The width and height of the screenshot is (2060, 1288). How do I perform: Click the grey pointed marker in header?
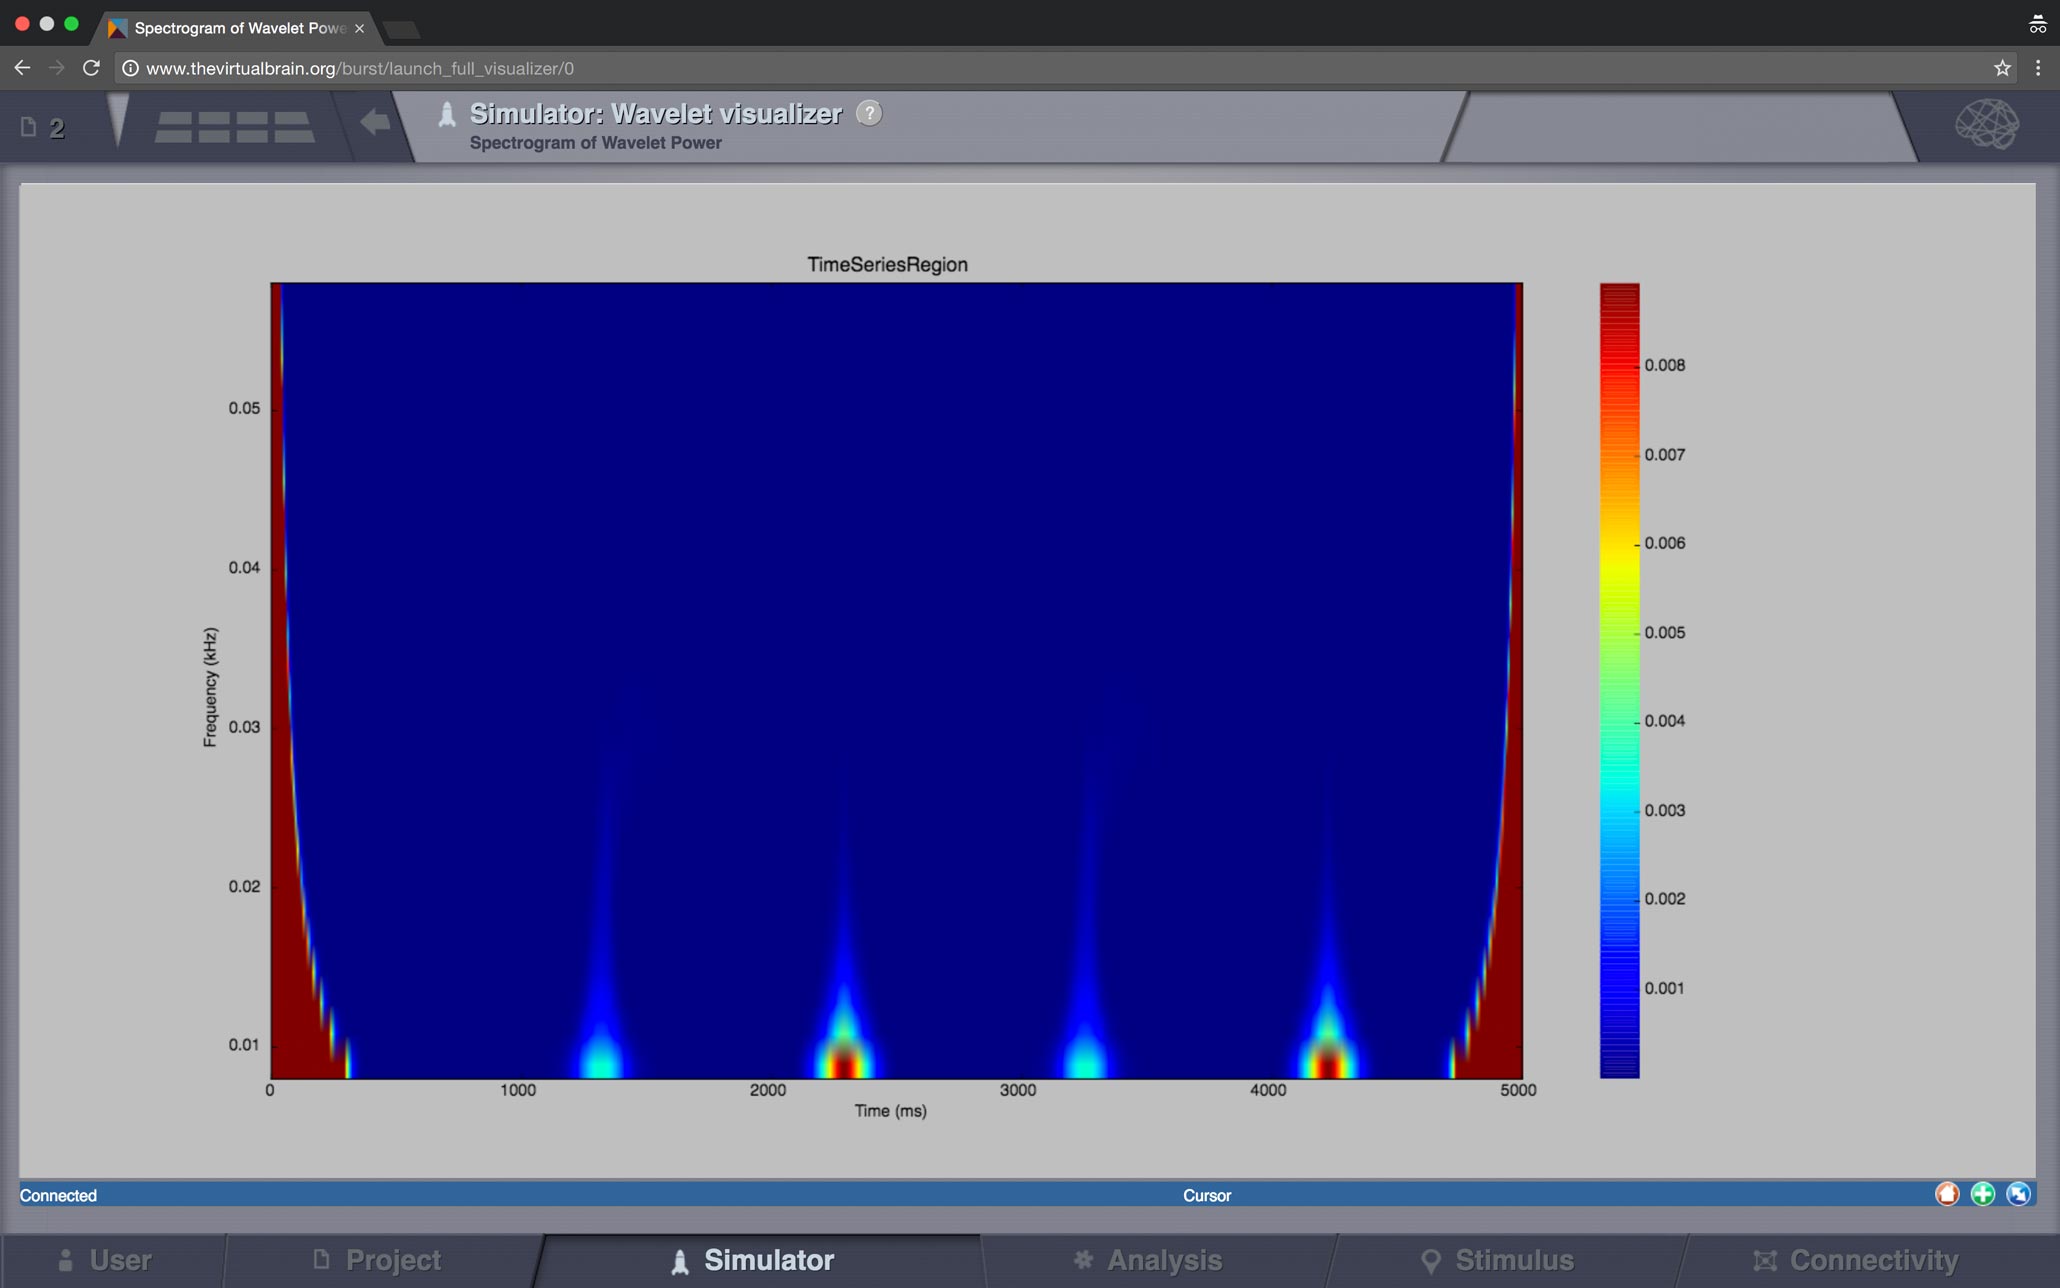click(118, 120)
